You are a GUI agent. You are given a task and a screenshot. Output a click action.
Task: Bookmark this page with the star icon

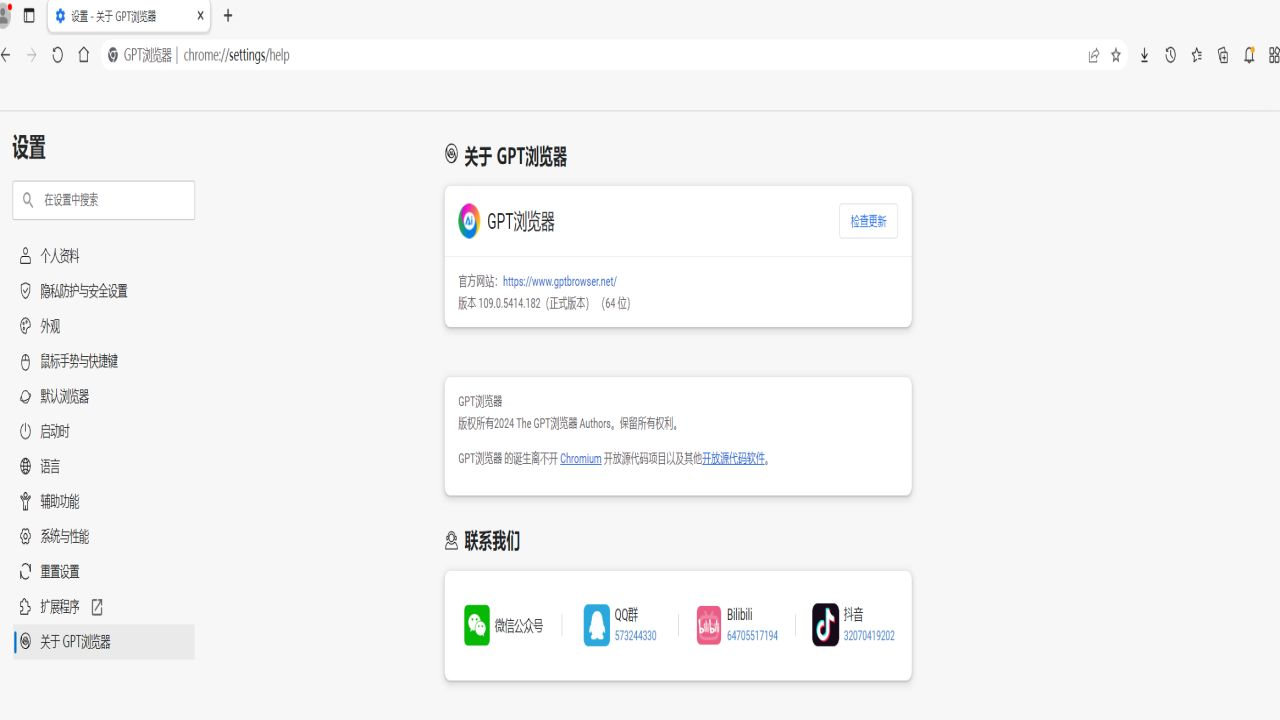(x=1116, y=56)
